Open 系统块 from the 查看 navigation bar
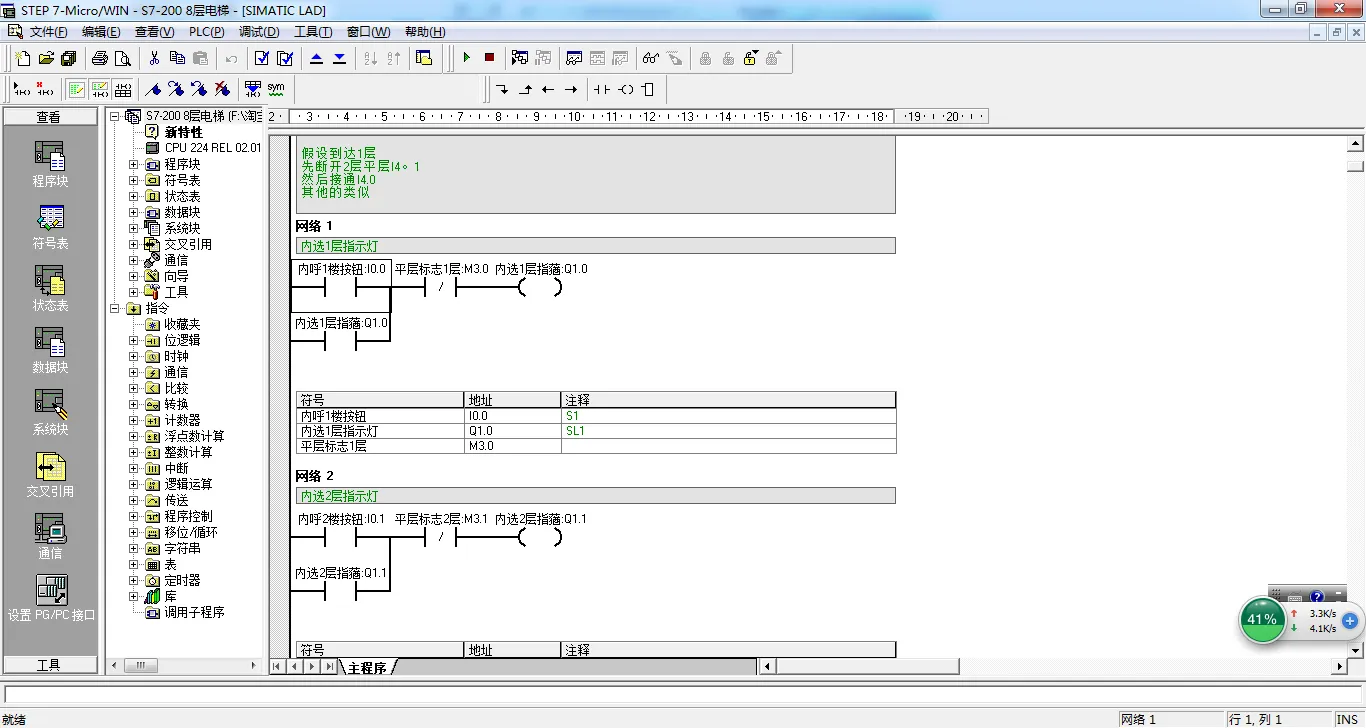 pos(50,413)
